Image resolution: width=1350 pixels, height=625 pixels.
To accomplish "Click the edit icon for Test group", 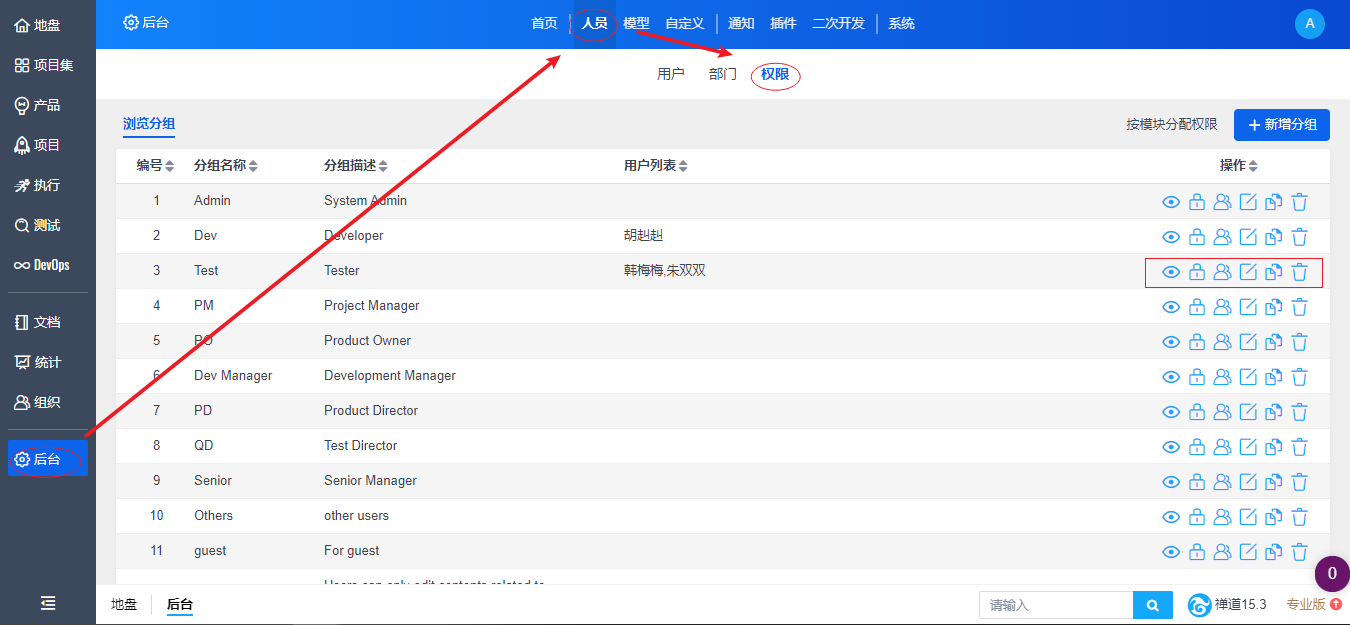I will pyautogui.click(x=1248, y=272).
